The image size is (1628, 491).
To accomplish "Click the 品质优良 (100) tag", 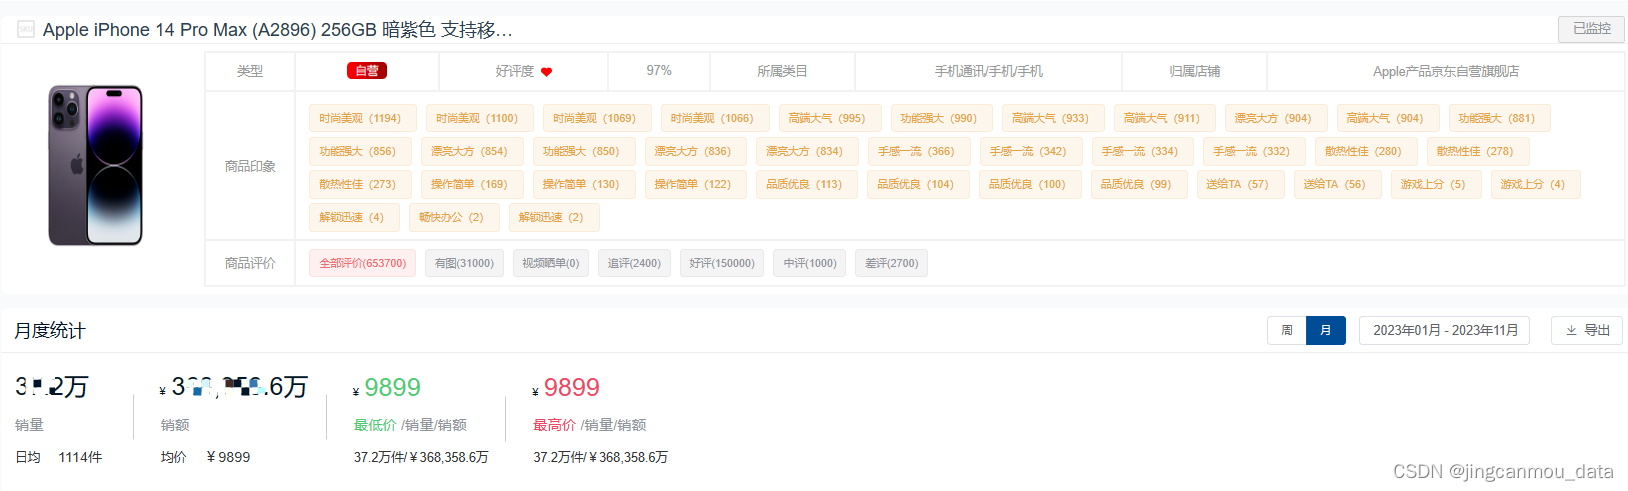I will point(1030,184).
